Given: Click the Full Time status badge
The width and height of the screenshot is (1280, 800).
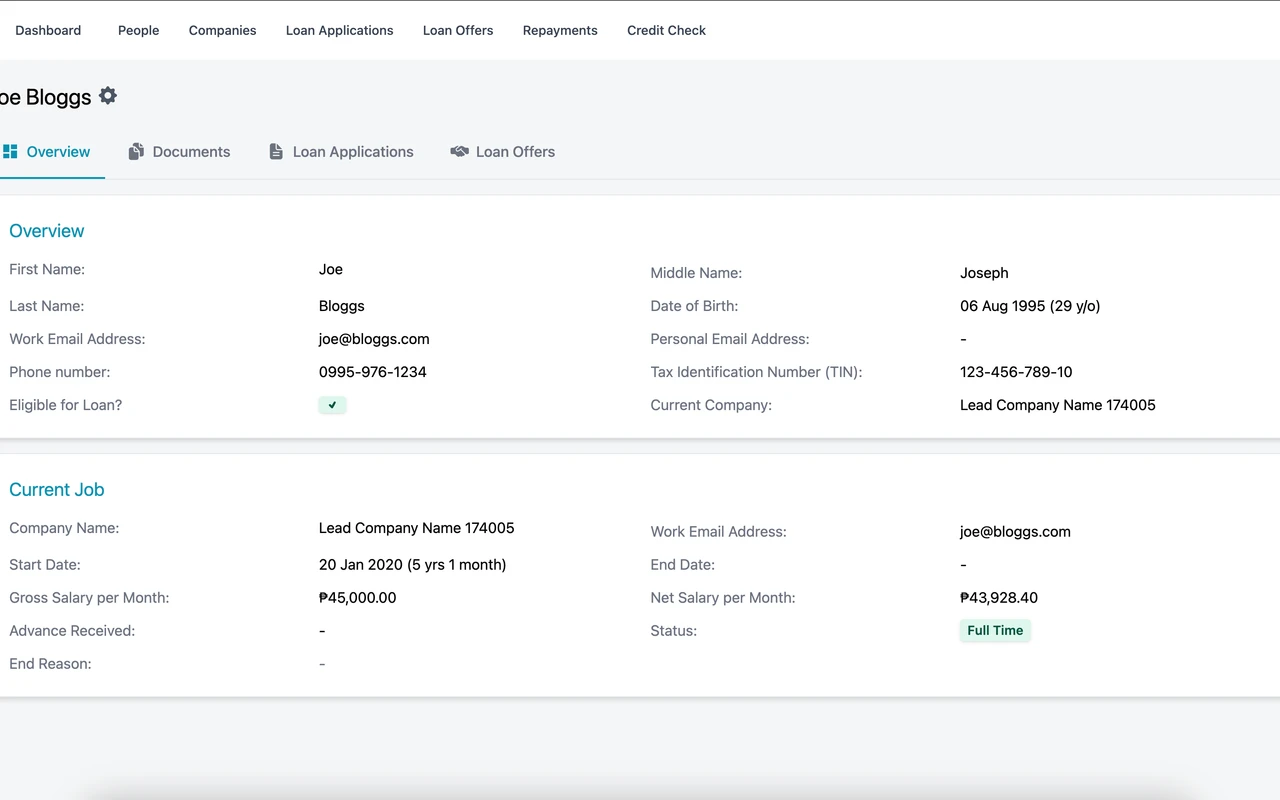Looking at the screenshot, I should (x=995, y=631).
